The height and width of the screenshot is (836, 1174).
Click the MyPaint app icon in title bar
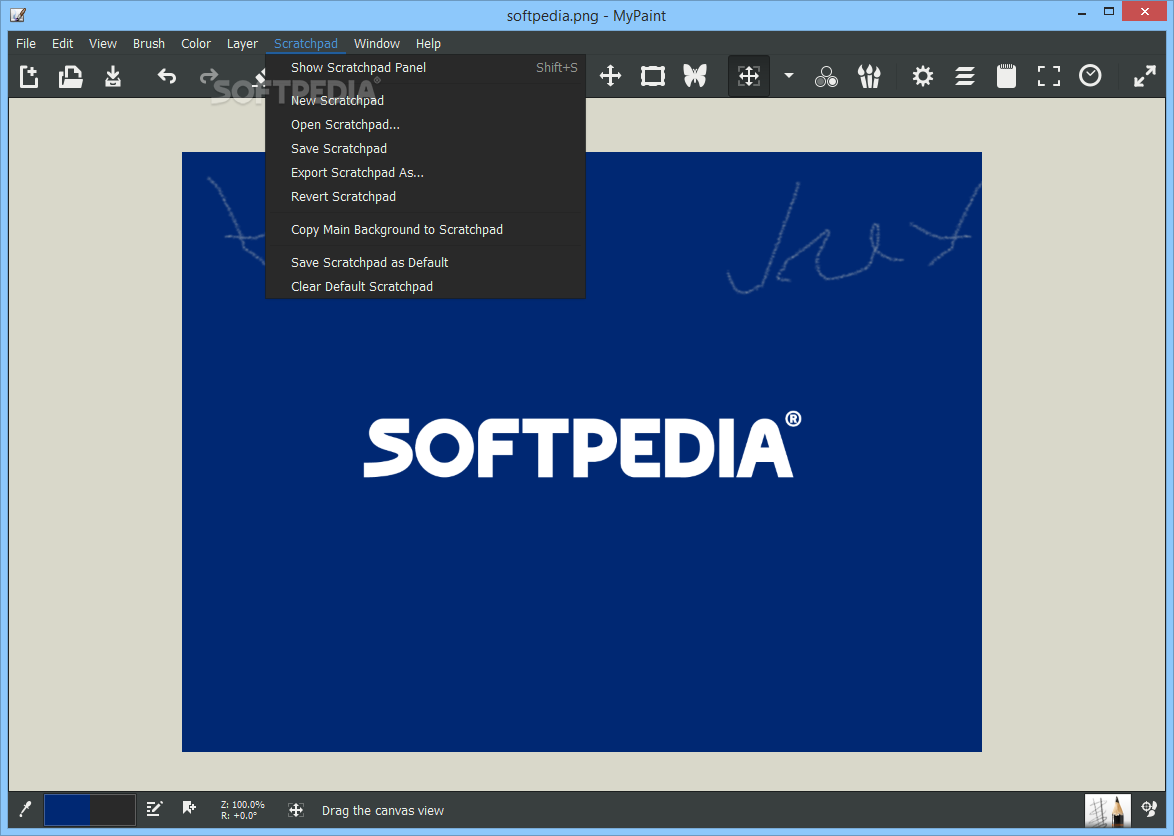18,15
